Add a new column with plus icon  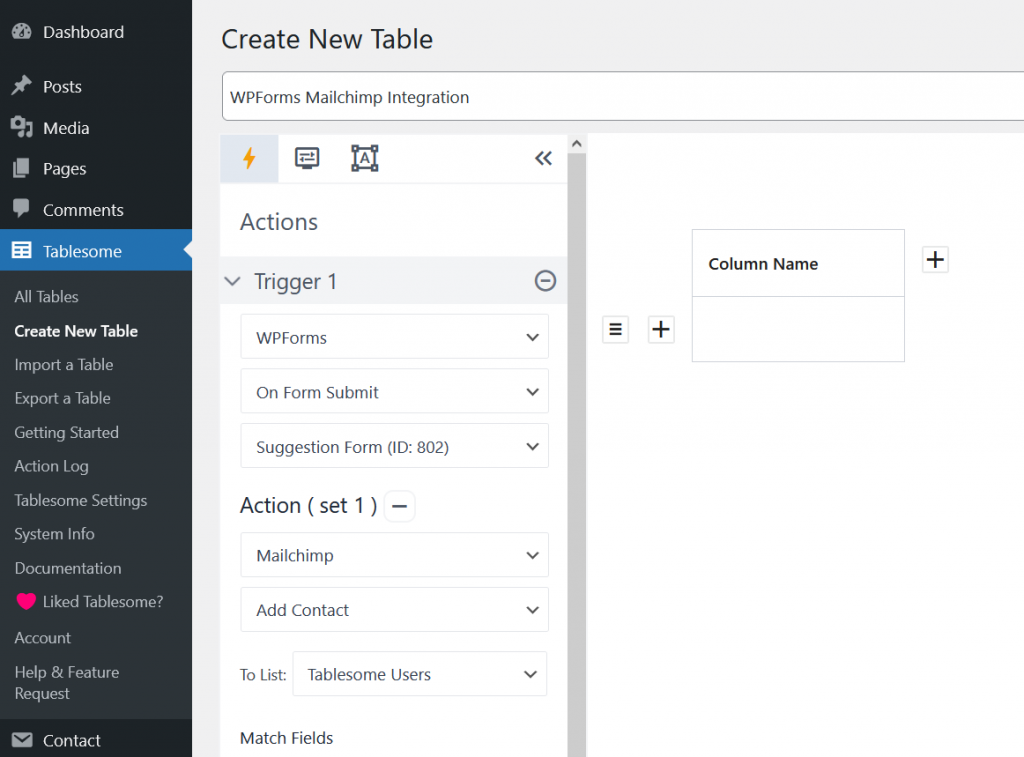pos(935,260)
